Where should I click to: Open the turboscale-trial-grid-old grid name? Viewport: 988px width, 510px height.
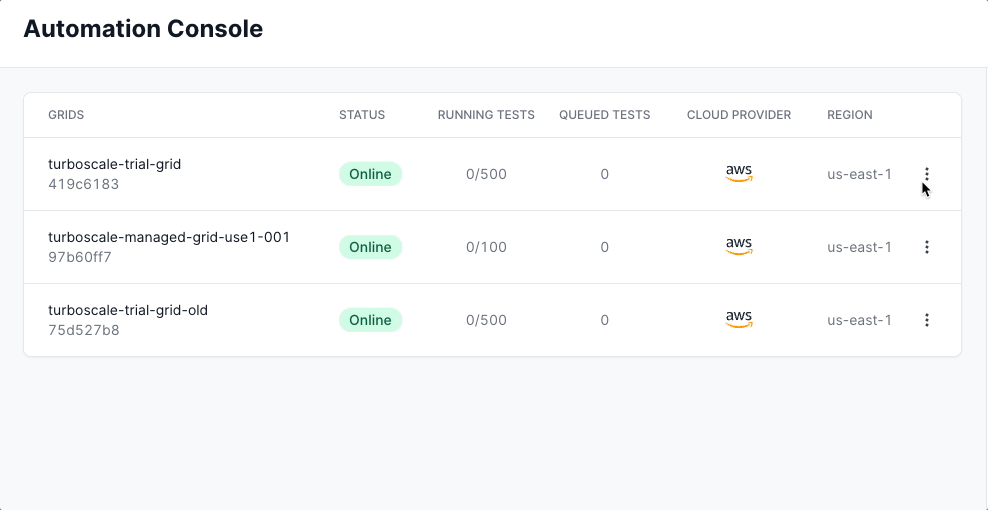coord(128,310)
